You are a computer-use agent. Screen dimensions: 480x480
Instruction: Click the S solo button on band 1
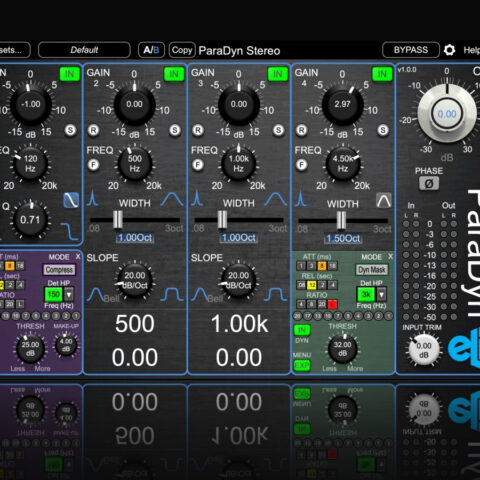70,130
